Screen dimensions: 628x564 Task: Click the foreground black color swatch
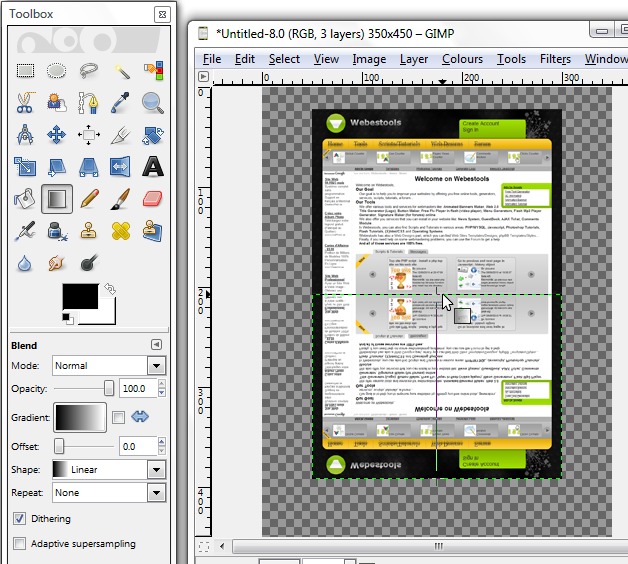[80, 296]
